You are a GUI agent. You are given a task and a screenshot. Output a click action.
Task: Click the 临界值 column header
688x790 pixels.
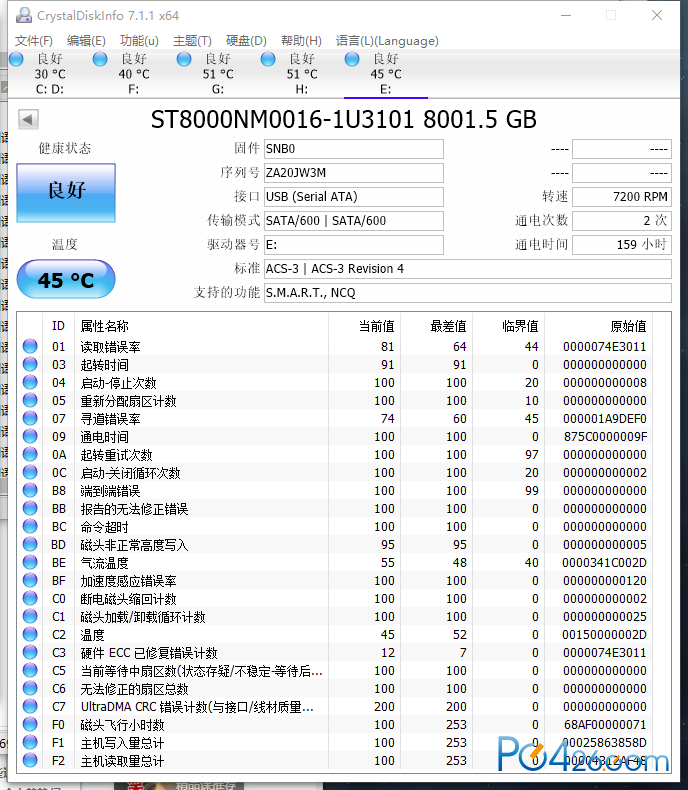(x=520, y=326)
